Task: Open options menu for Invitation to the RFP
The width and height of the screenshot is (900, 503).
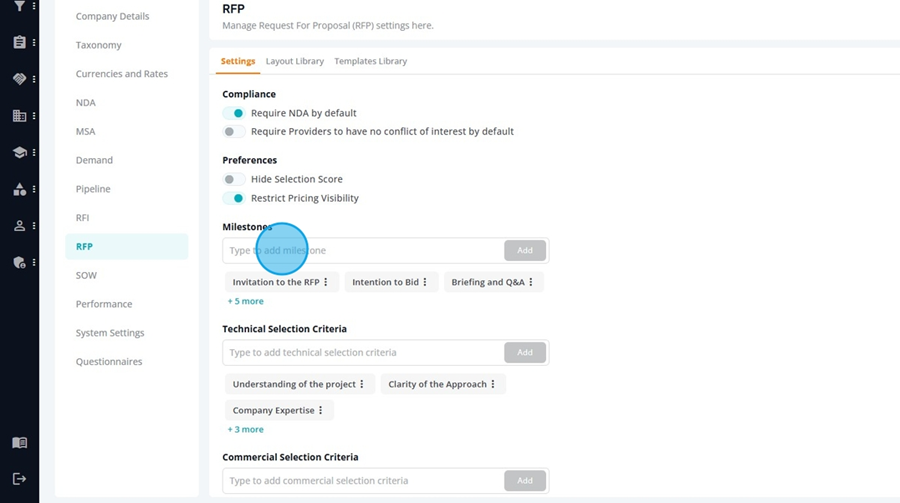Action: pos(325,282)
